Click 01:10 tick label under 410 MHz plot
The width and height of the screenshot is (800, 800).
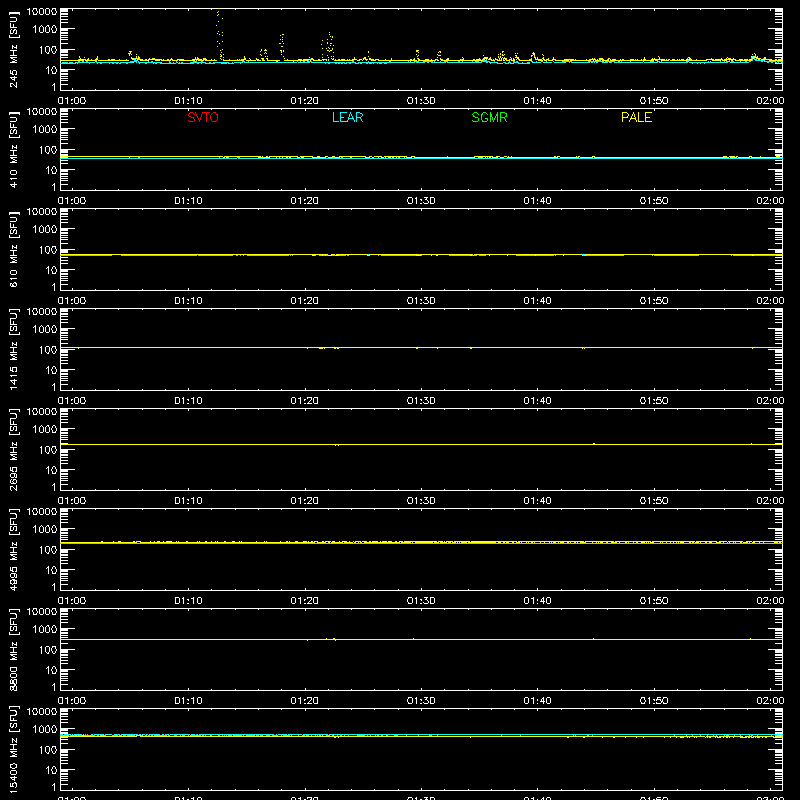tap(188, 201)
